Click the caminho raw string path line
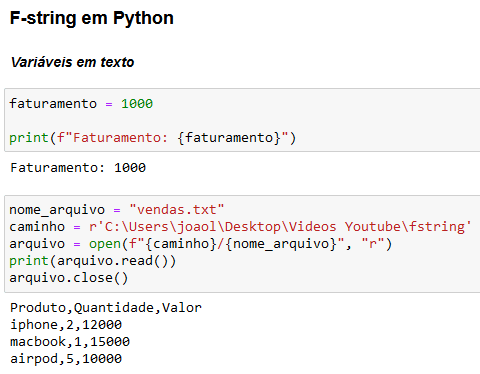This screenshot has height=374, width=480. pyautogui.click(x=240, y=227)
